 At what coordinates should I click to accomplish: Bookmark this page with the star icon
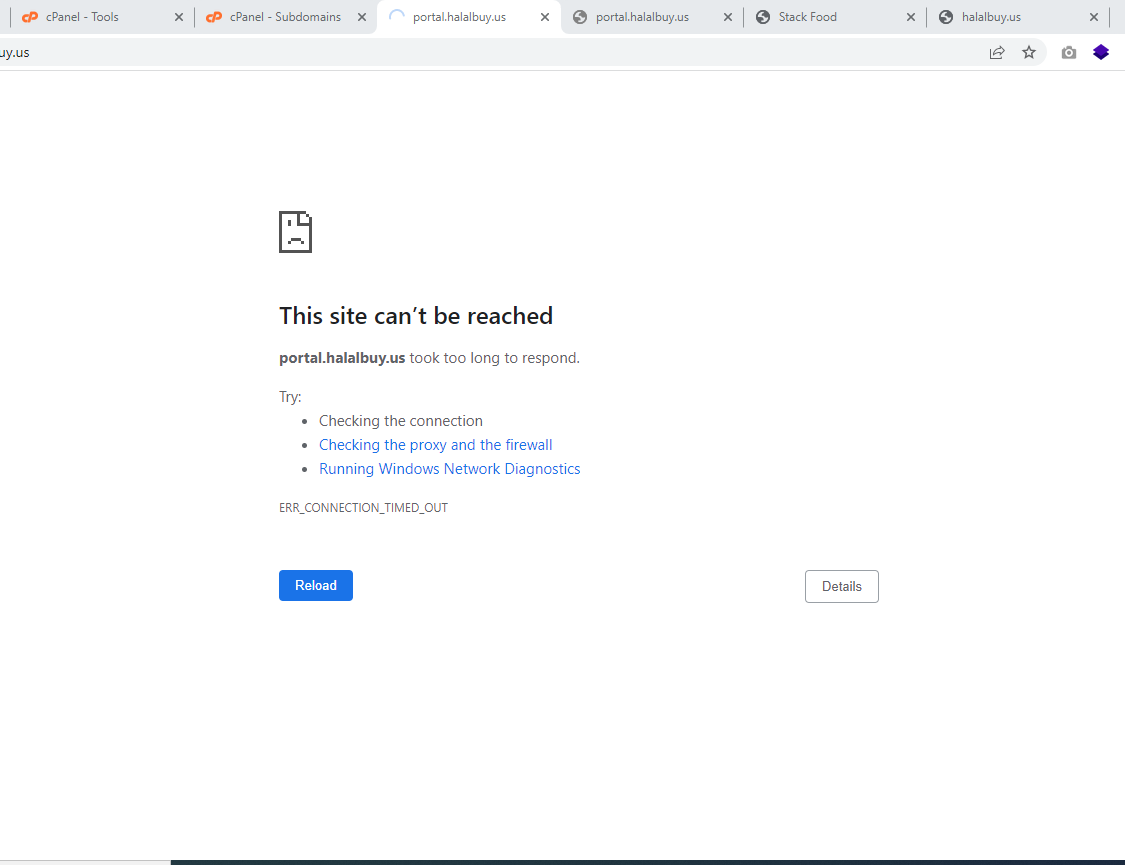point(1029,53)
